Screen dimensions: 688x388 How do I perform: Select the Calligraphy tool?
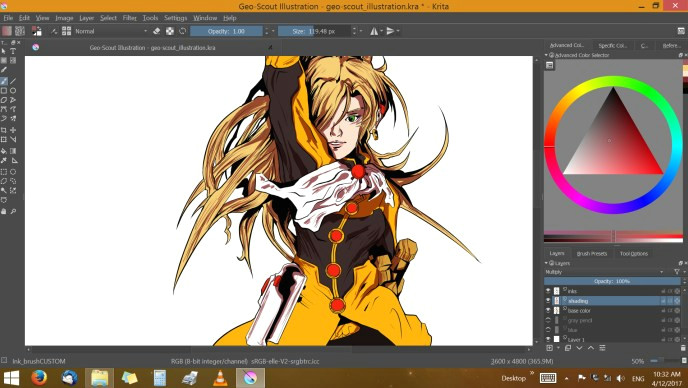[x=4, y=70]
